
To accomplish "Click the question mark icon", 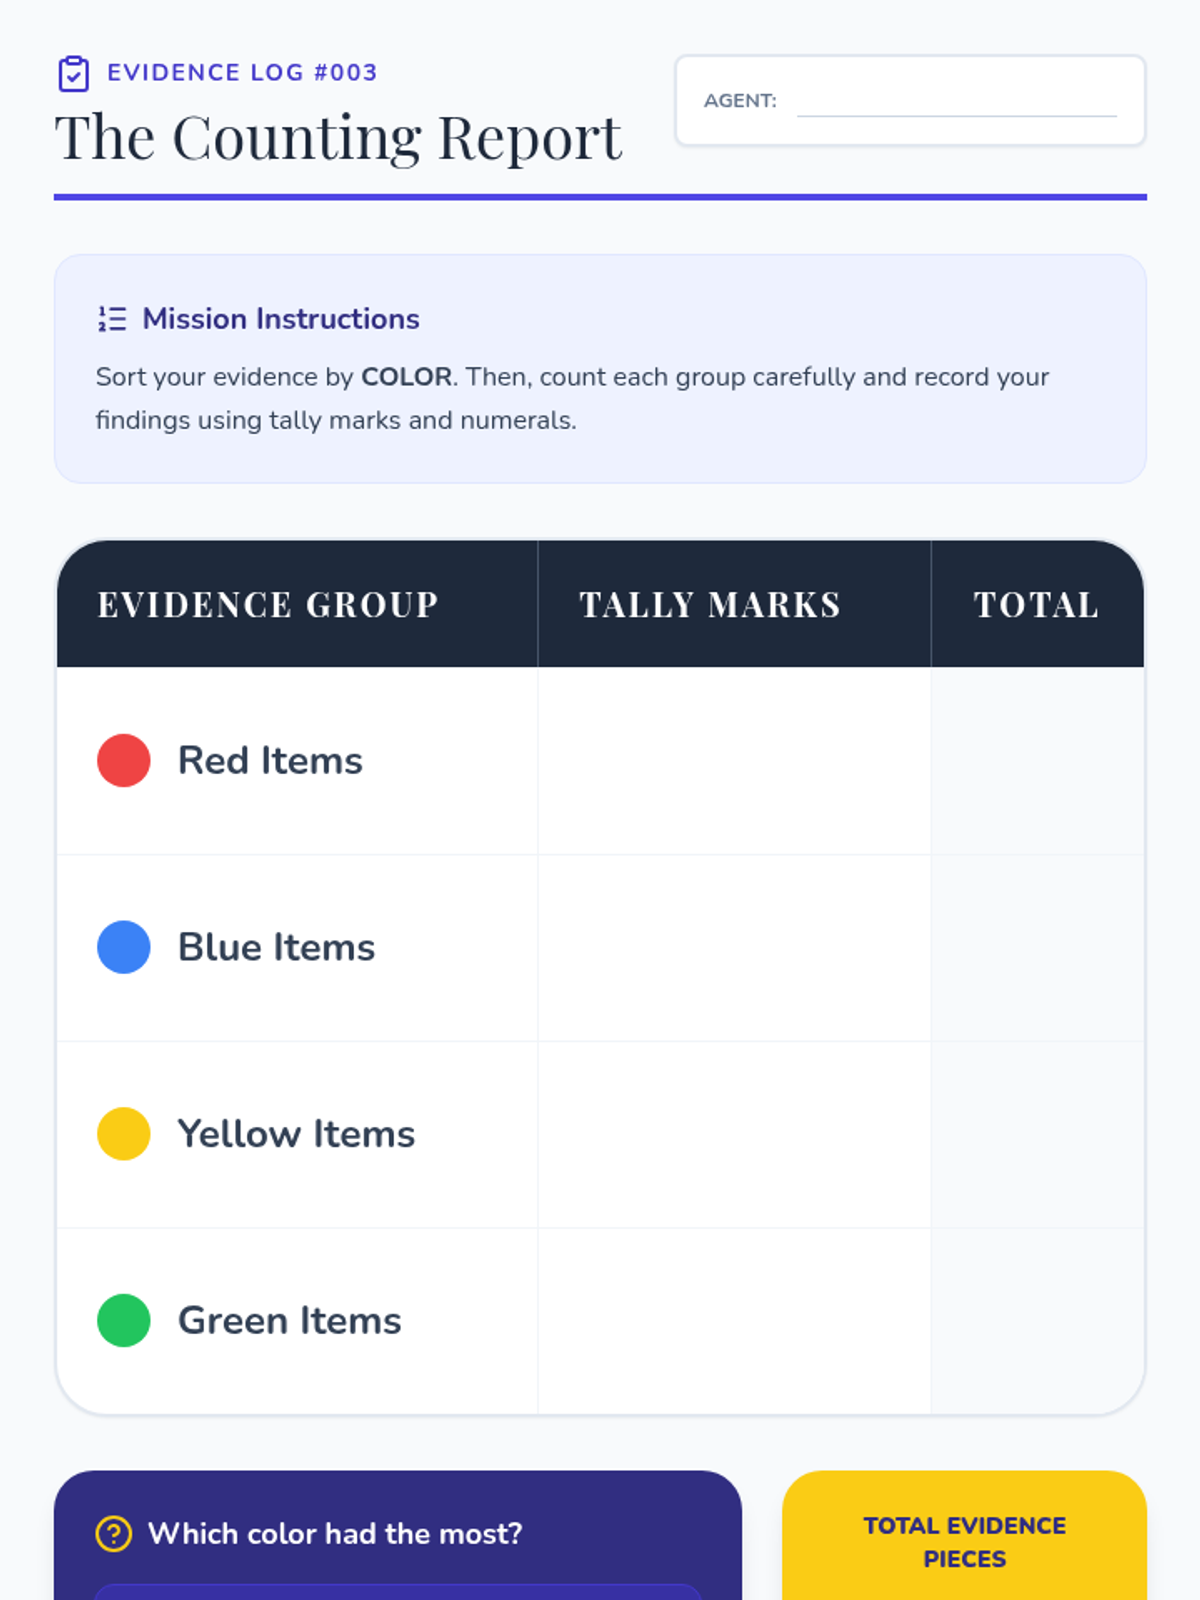I will [113, 1533].
